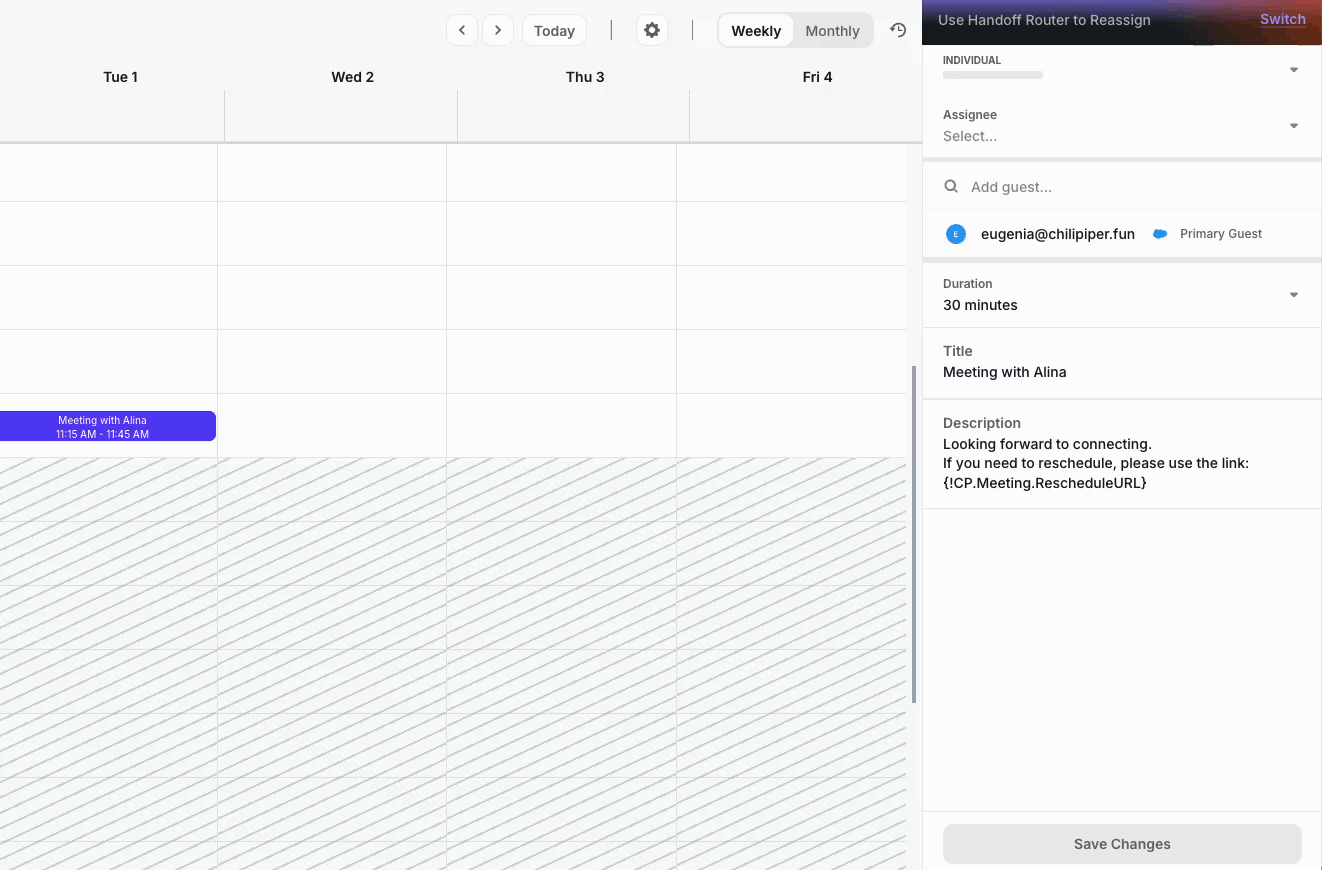This screenshot has width=1322, height=870.
Task: Open the Duration 30 minutes dropdown
Action: (1120, 295)
